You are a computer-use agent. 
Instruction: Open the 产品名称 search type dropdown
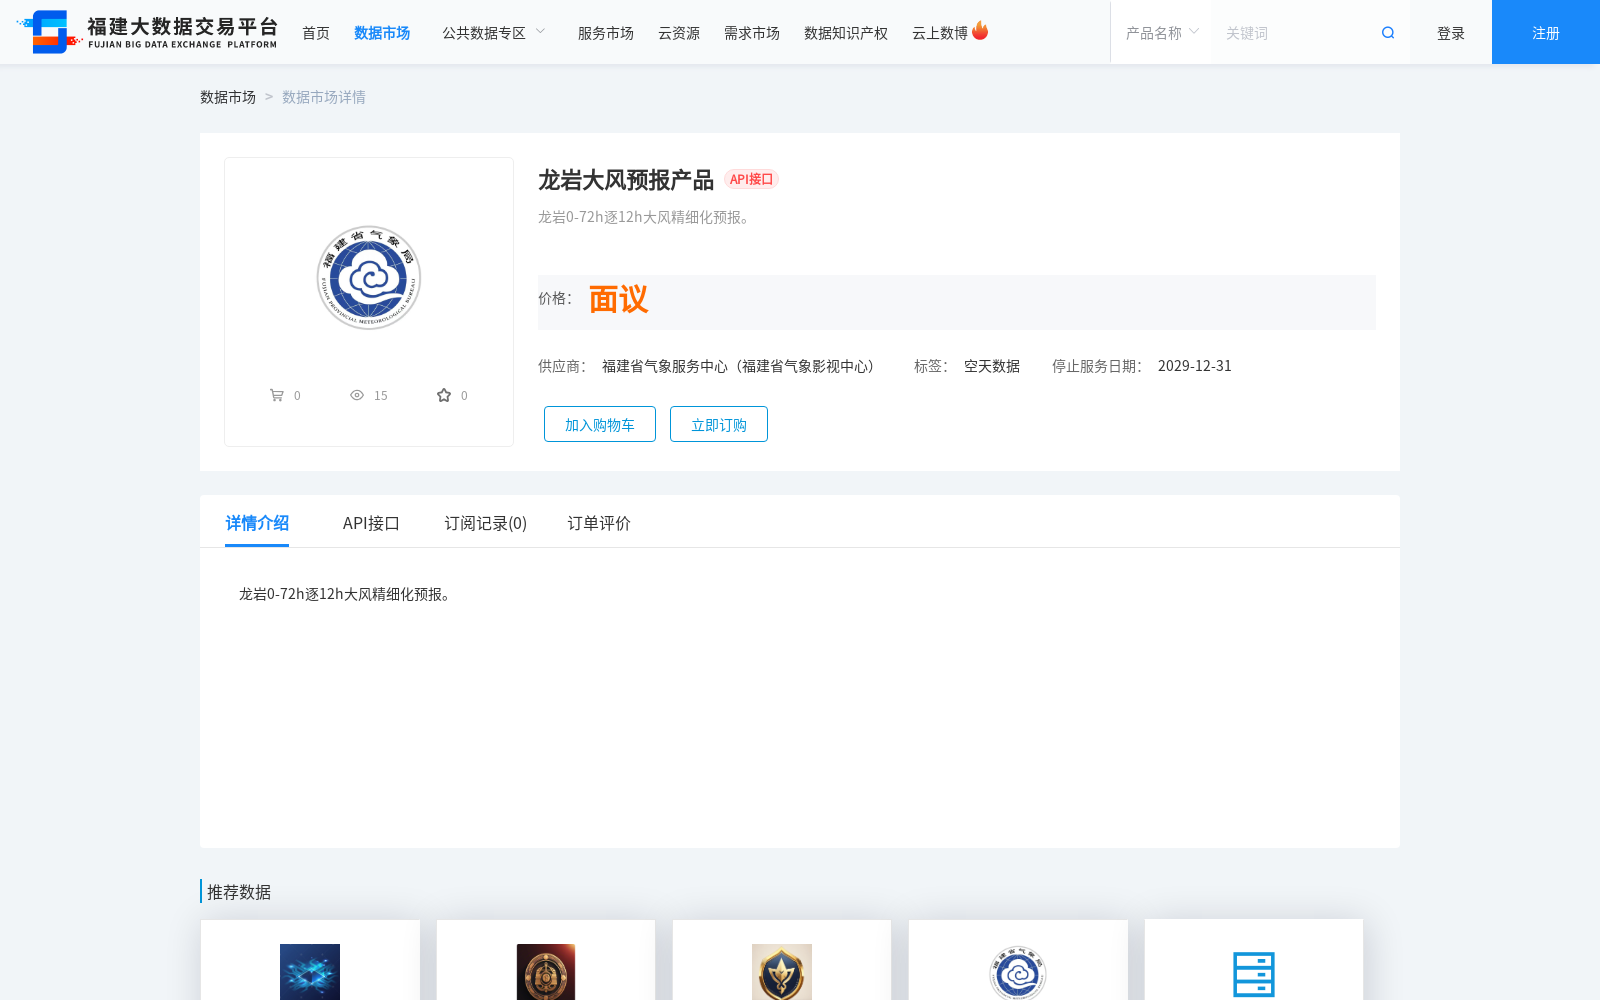coord(1162,33)
